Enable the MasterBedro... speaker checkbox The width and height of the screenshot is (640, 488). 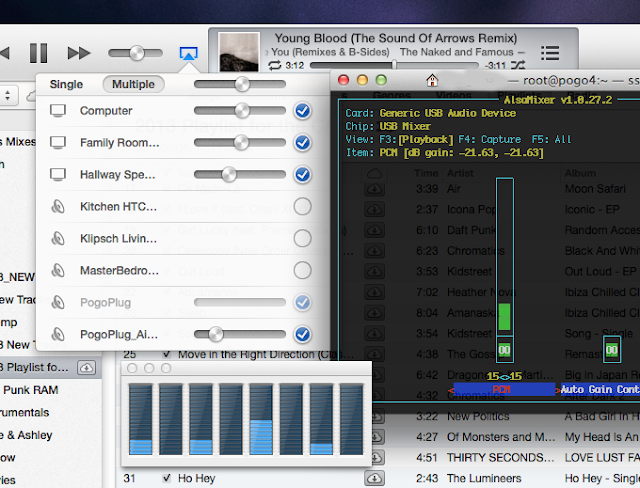tap(302, 270)
